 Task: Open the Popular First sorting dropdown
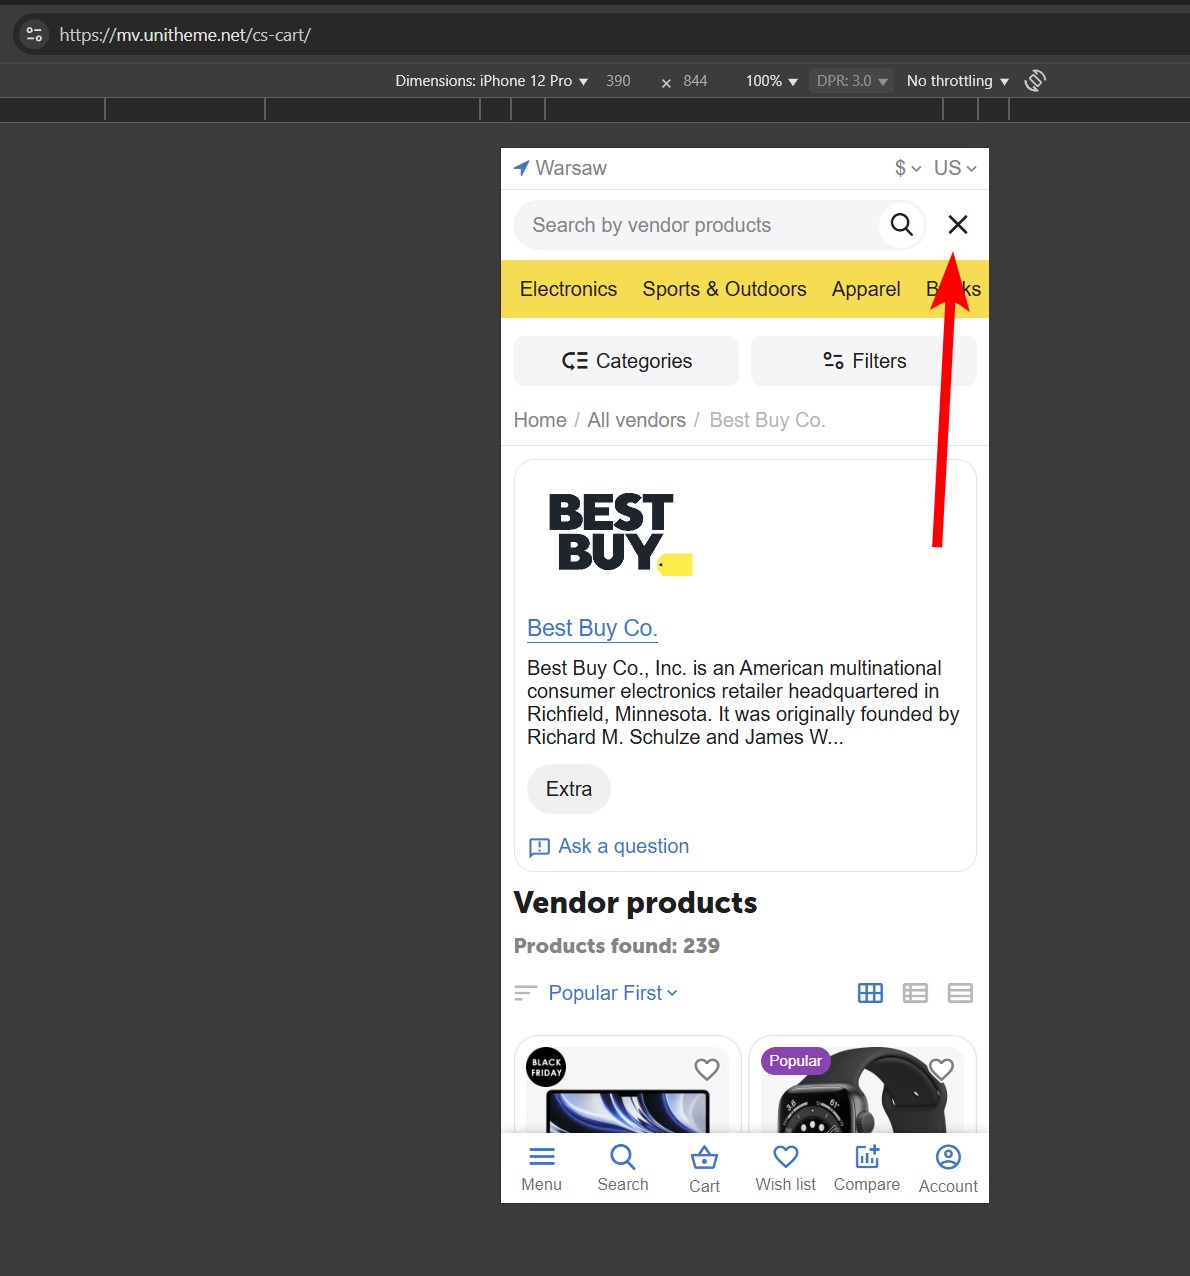pyautogui.click(x=613, y=993)
